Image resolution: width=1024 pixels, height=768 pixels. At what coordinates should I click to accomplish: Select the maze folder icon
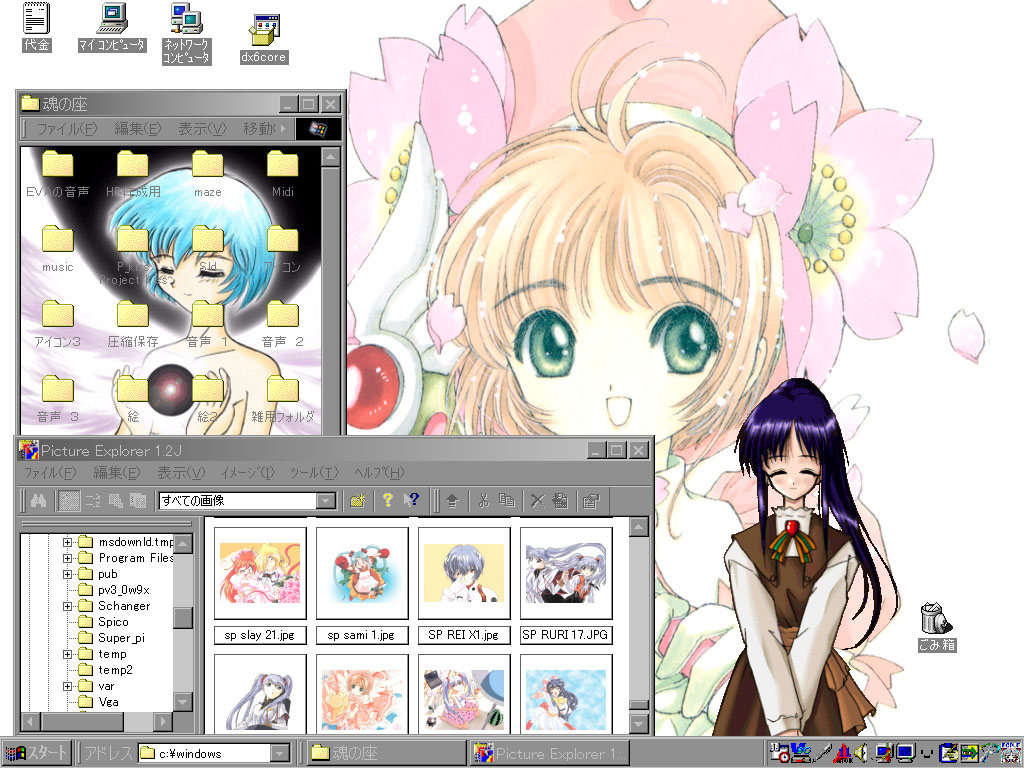click(208, 174)
